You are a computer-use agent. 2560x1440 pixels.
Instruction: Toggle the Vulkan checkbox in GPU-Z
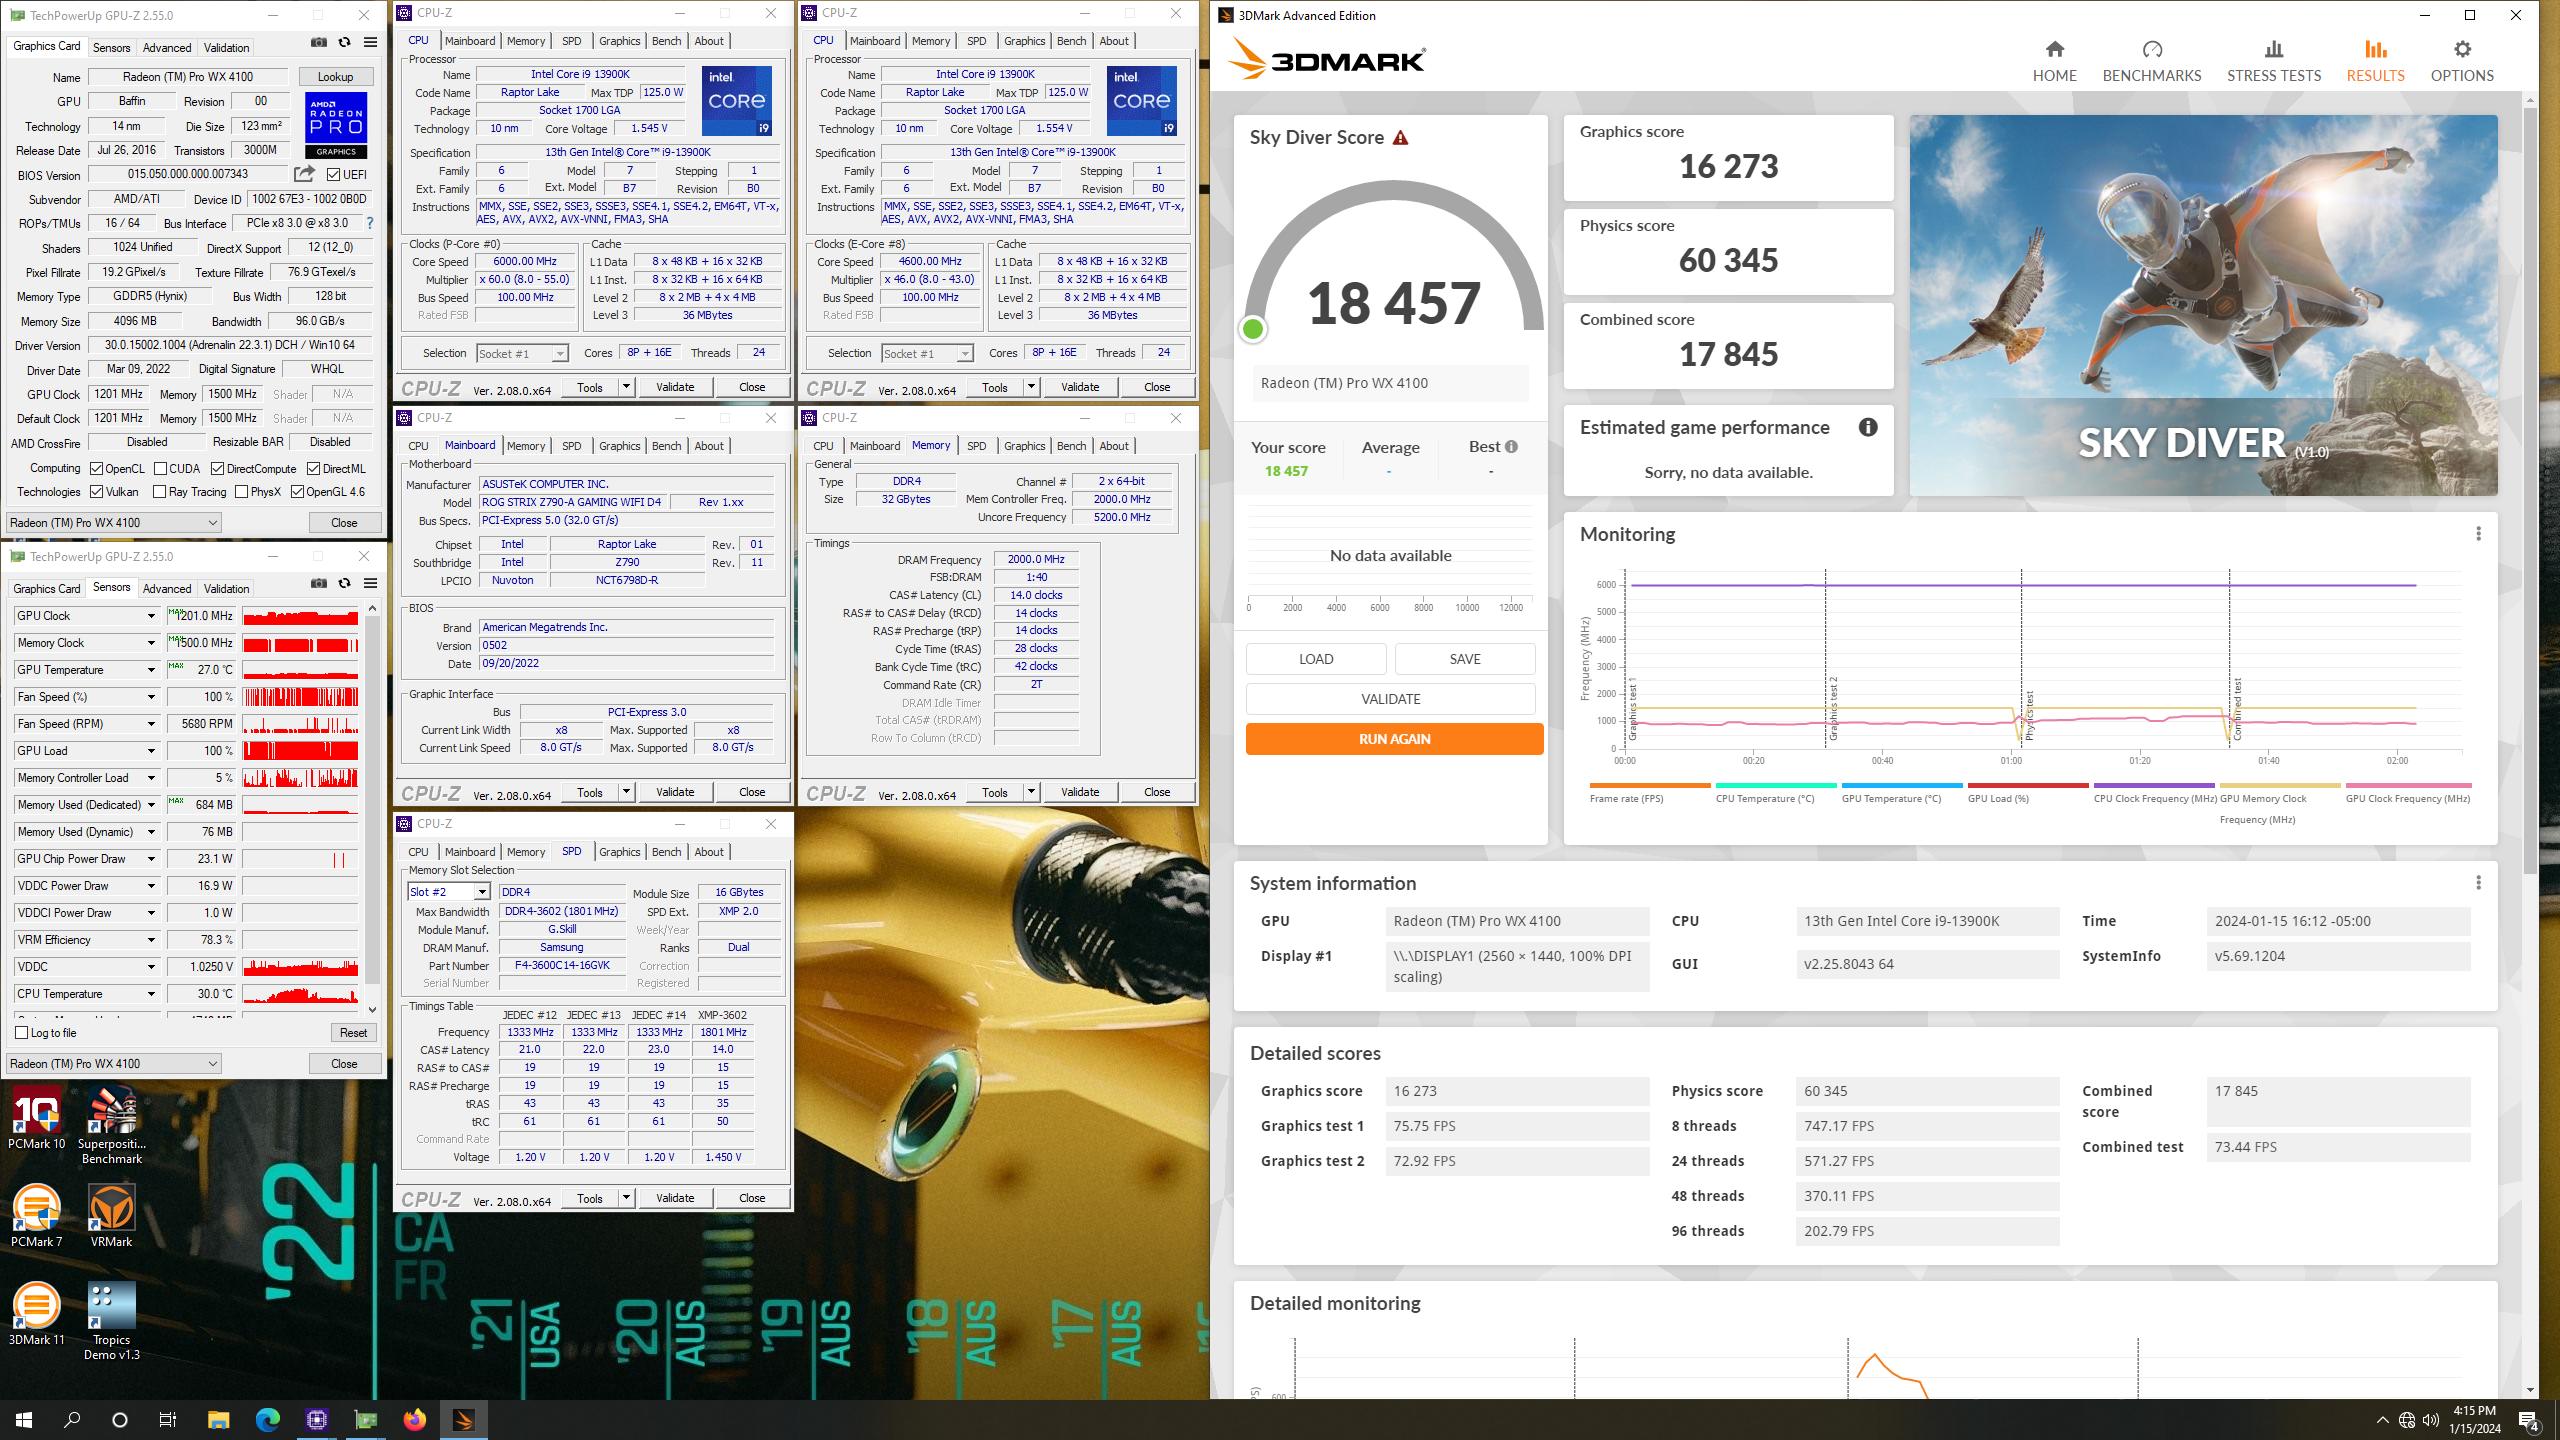point(97,492)
